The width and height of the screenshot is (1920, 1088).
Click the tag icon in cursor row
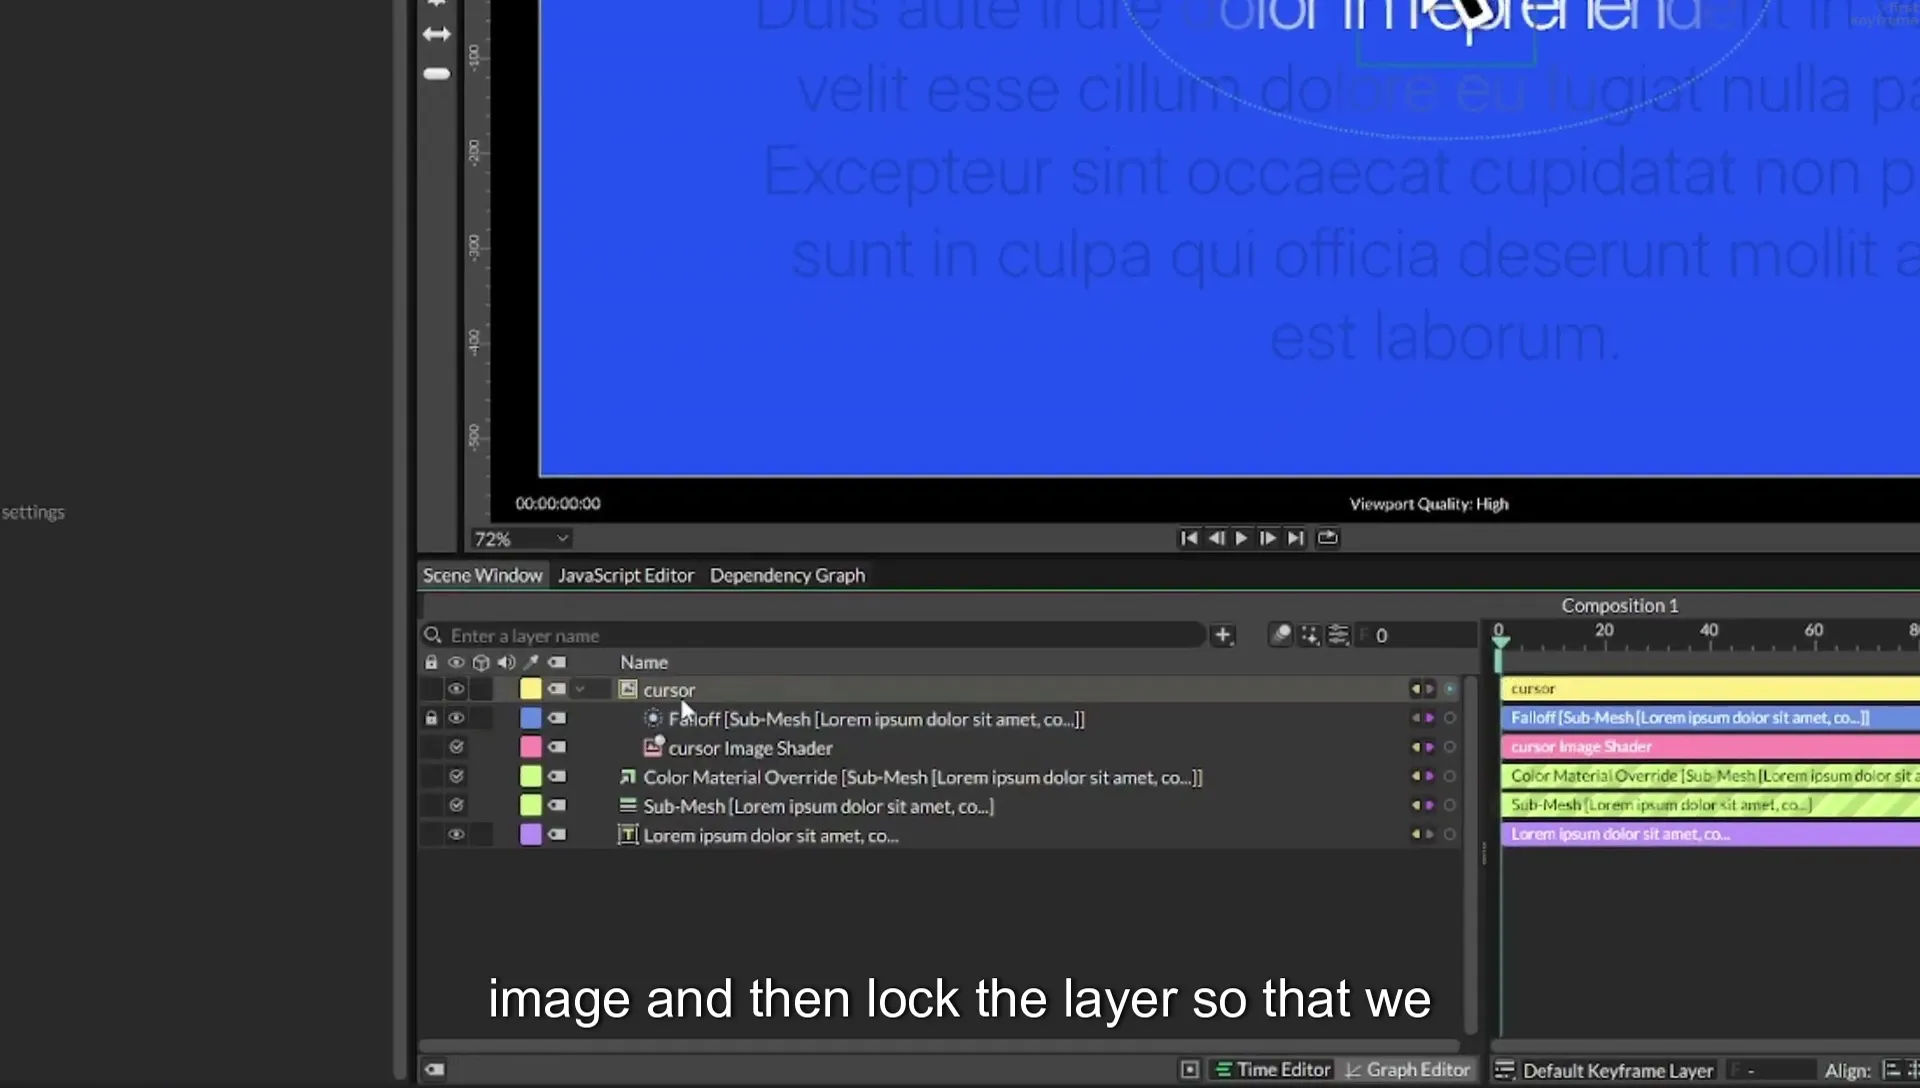[557, 689]
